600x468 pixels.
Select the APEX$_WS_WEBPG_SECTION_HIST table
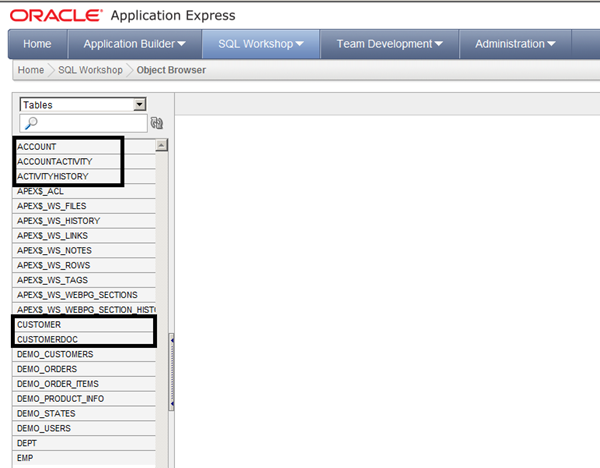click(x=84, y=310)
